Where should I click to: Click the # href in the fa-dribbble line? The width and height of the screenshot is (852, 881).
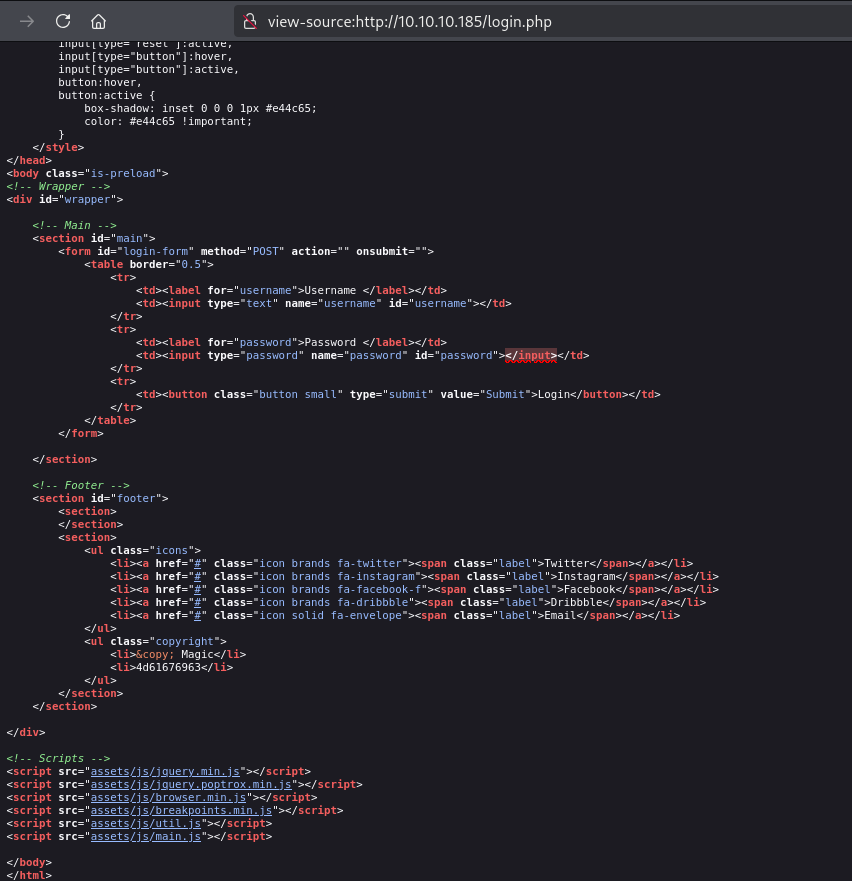click(x=197, y=602)
